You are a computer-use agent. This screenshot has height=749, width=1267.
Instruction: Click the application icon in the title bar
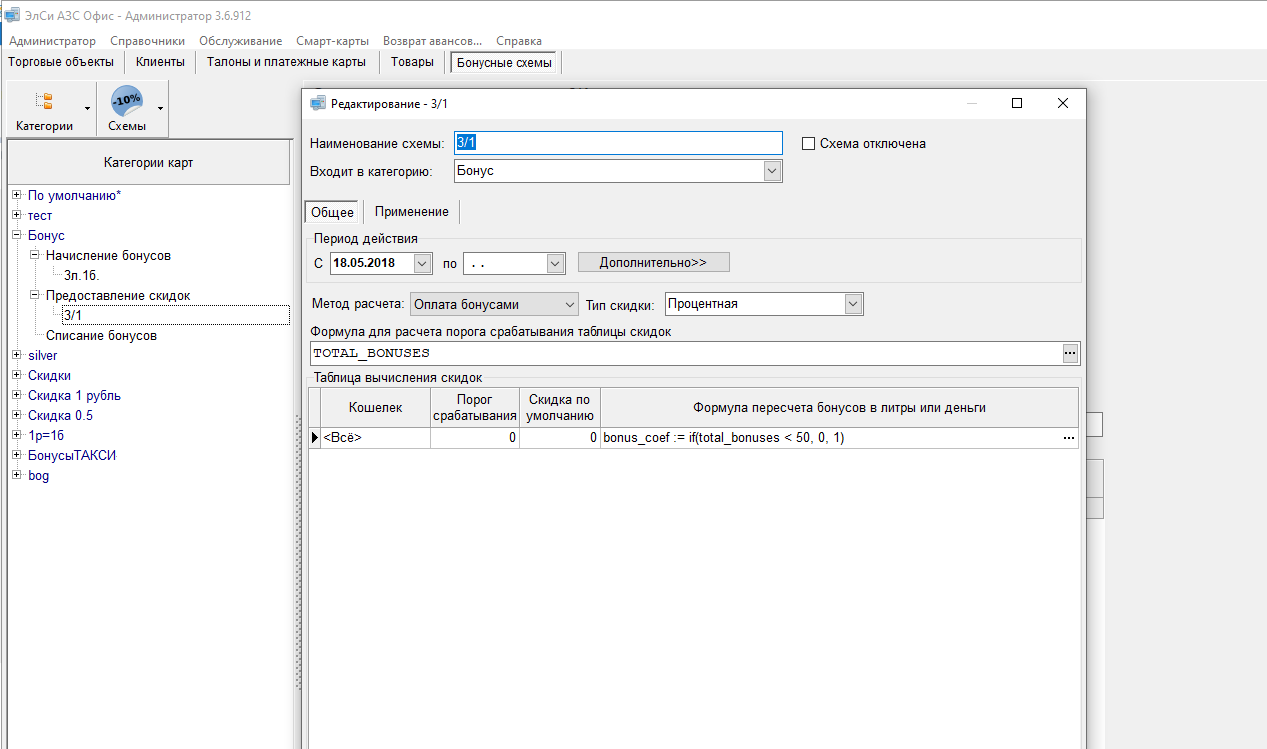[x=12, y=16]
